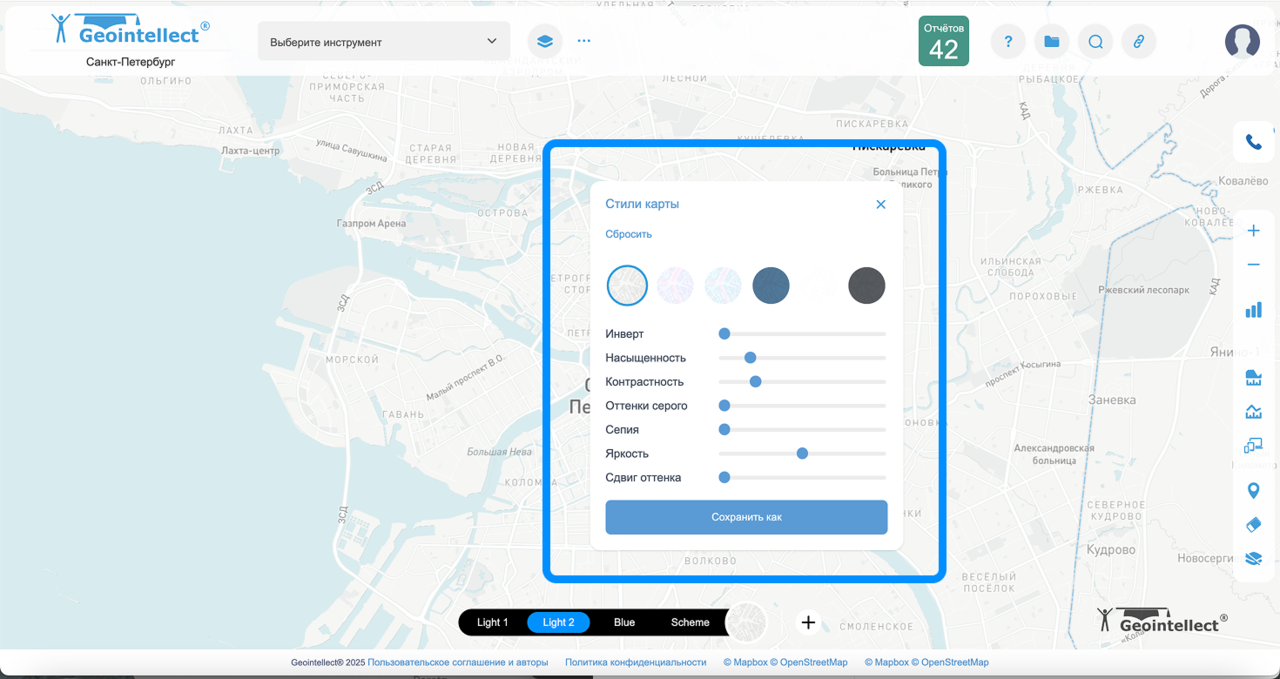This screenshot has height=679, width=1280.
Task: Switch to the Light 1 map style
Action: point(492,622)
